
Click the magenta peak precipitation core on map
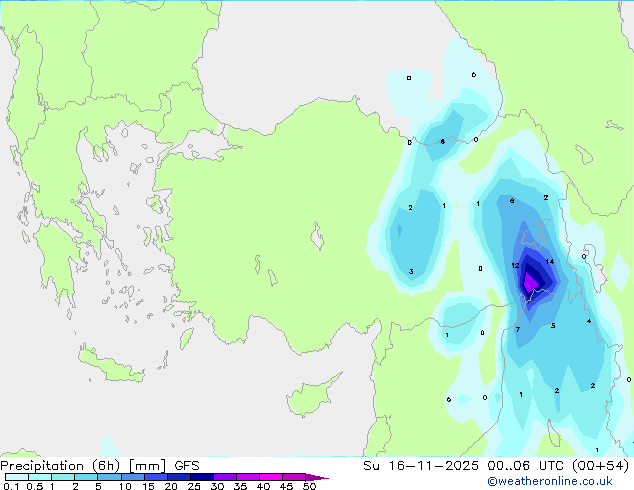pyautogui.click(x=529, y=282)
